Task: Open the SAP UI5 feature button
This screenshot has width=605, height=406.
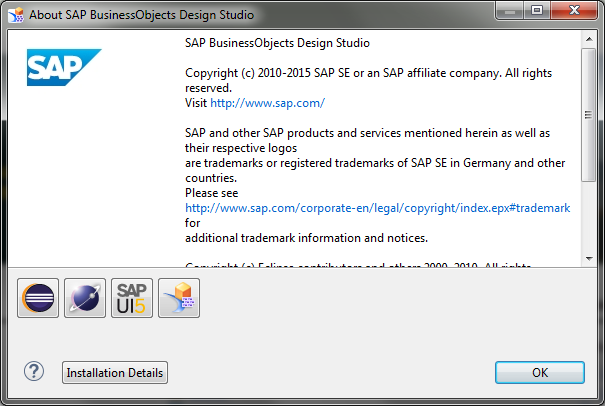Action: tap(132, 298)
